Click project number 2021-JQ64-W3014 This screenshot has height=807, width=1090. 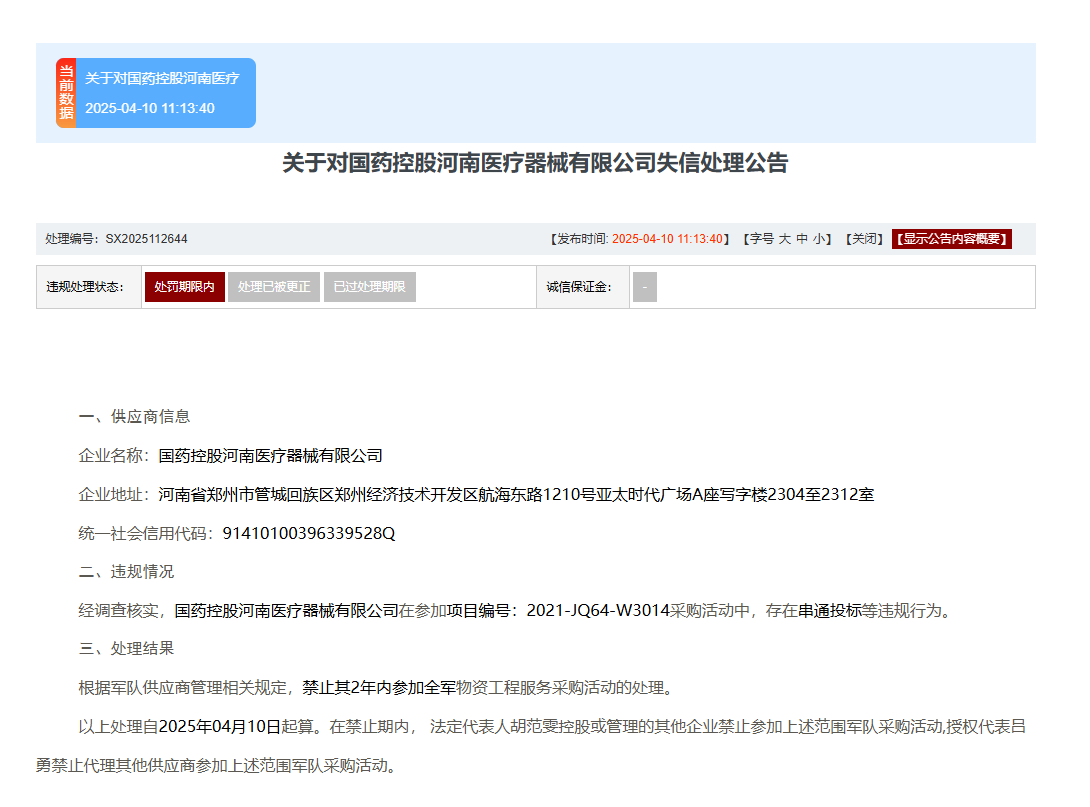pyautogui.click(x=598, y=610)
